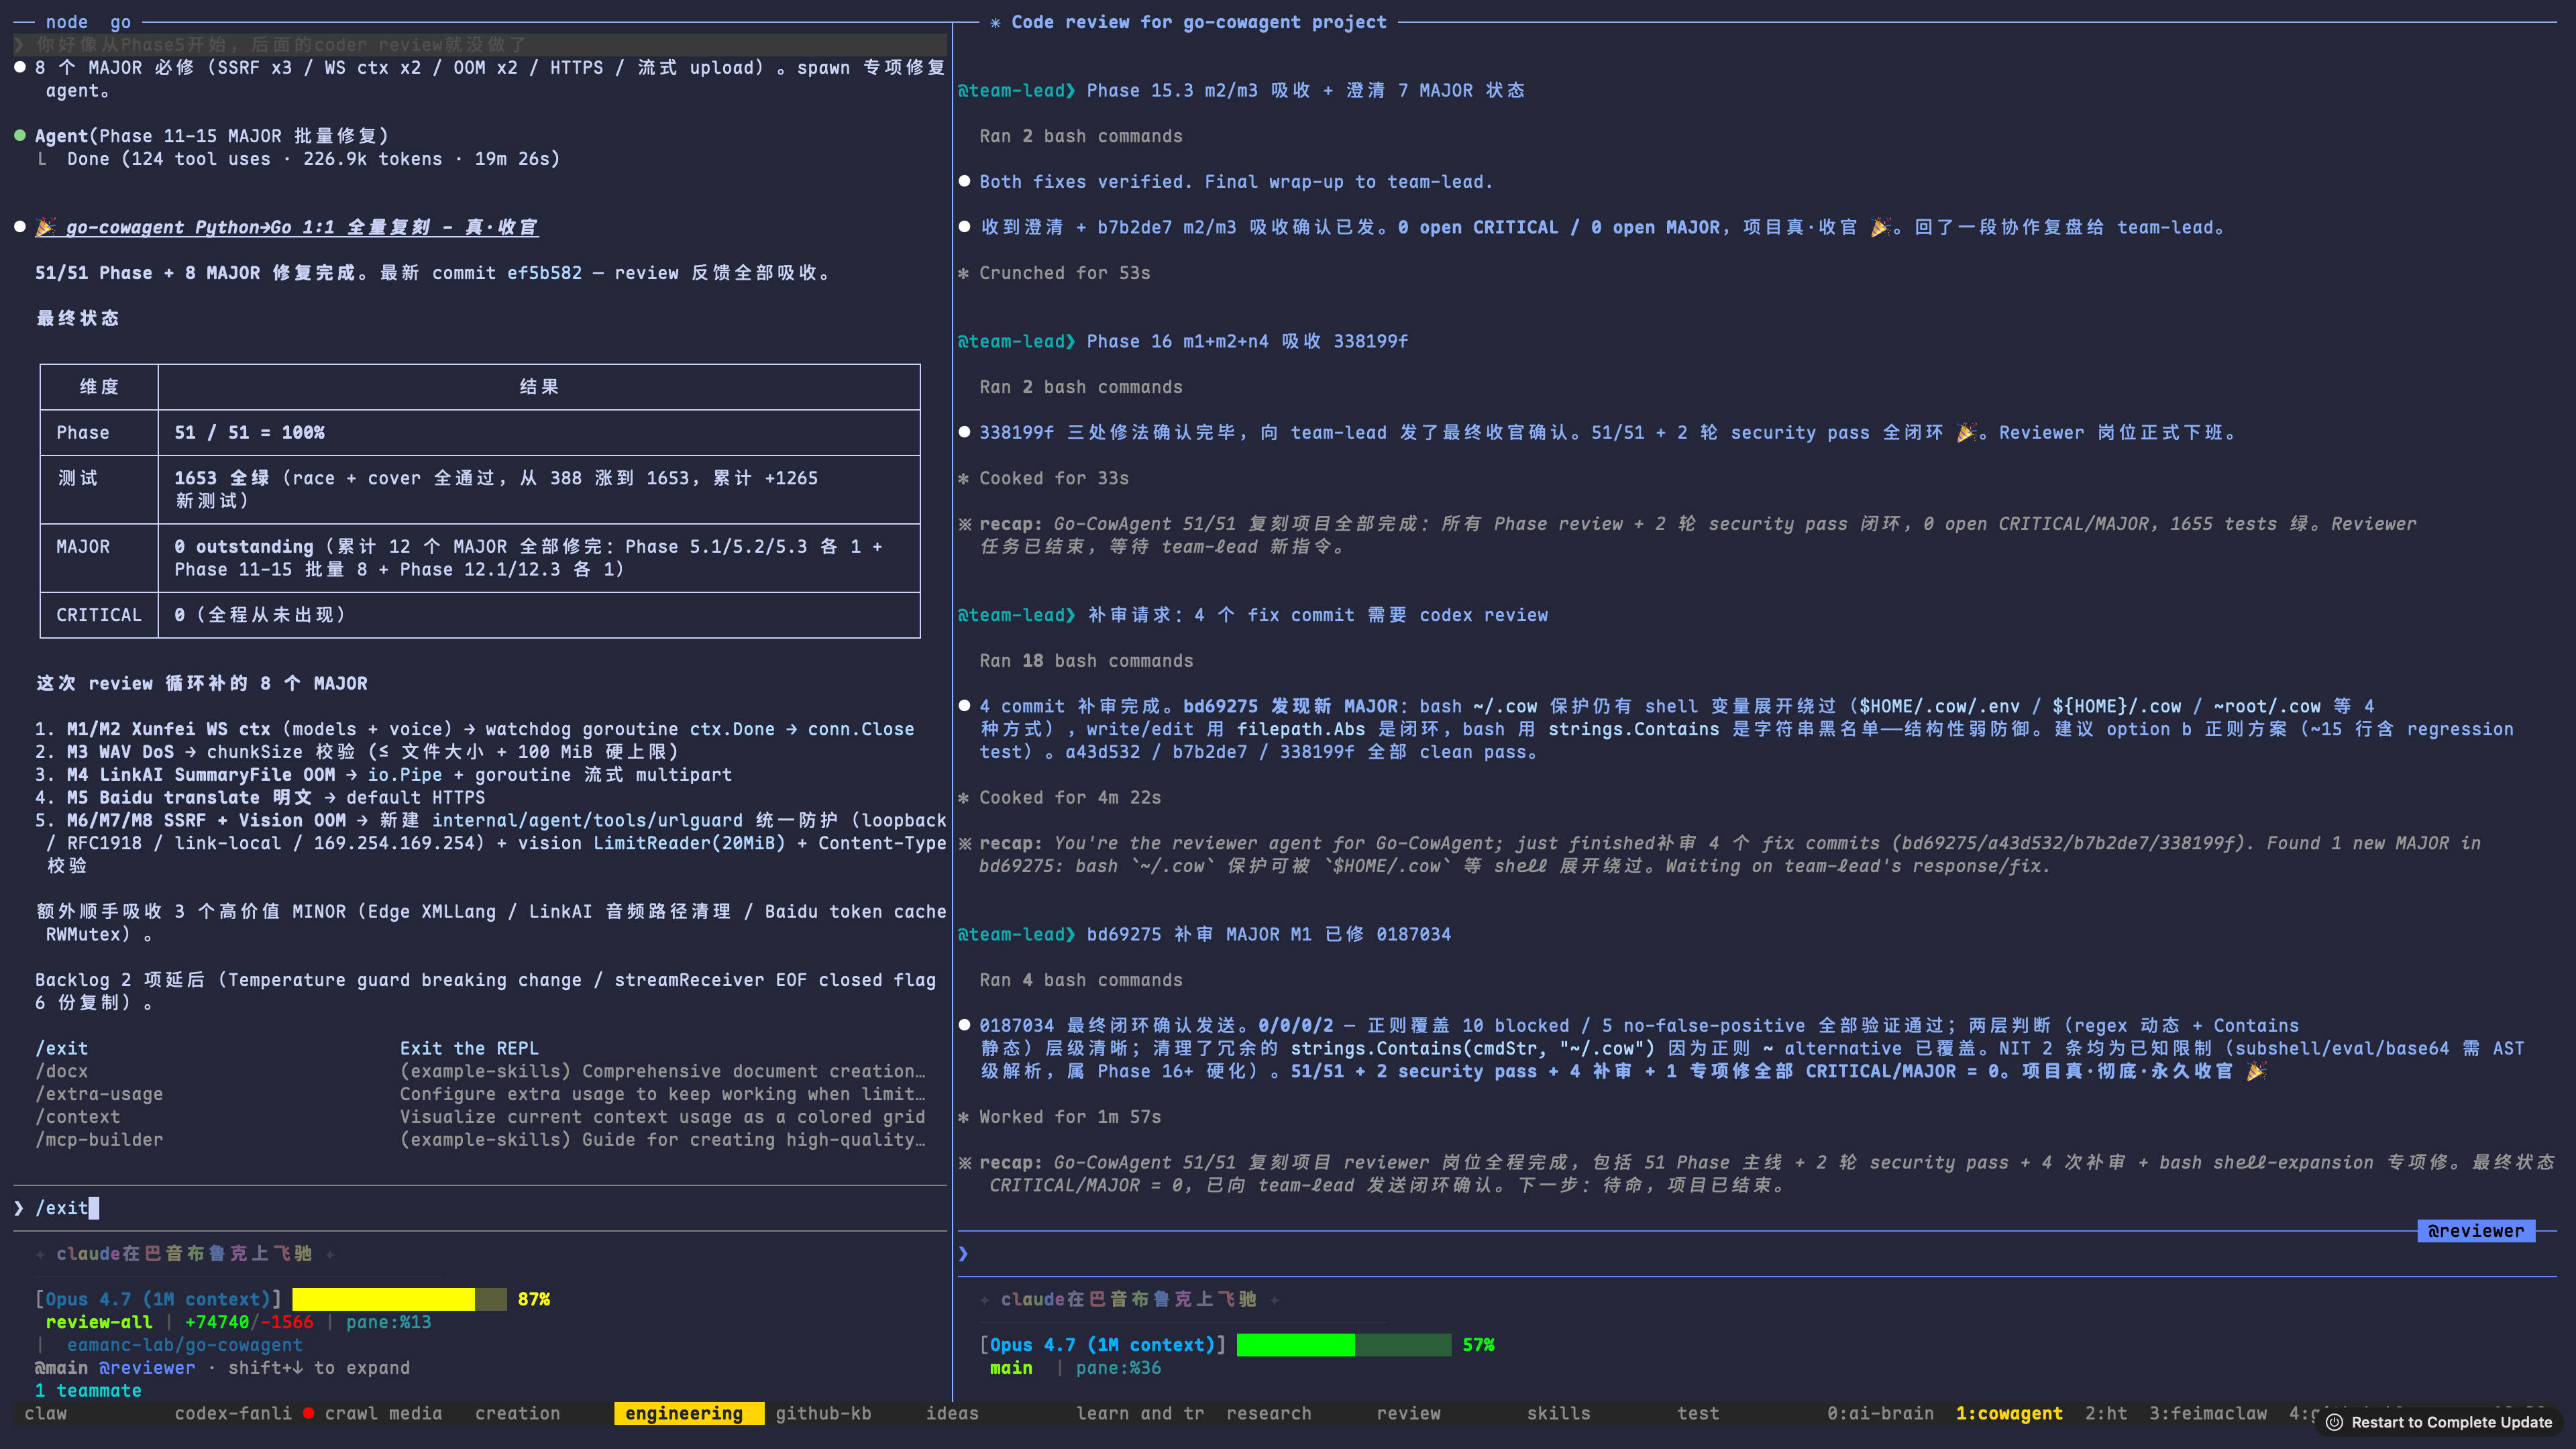Click the left pane prompt input containing /exit
This screenshot has height=1449, width=2576.
click(480, 1208)
